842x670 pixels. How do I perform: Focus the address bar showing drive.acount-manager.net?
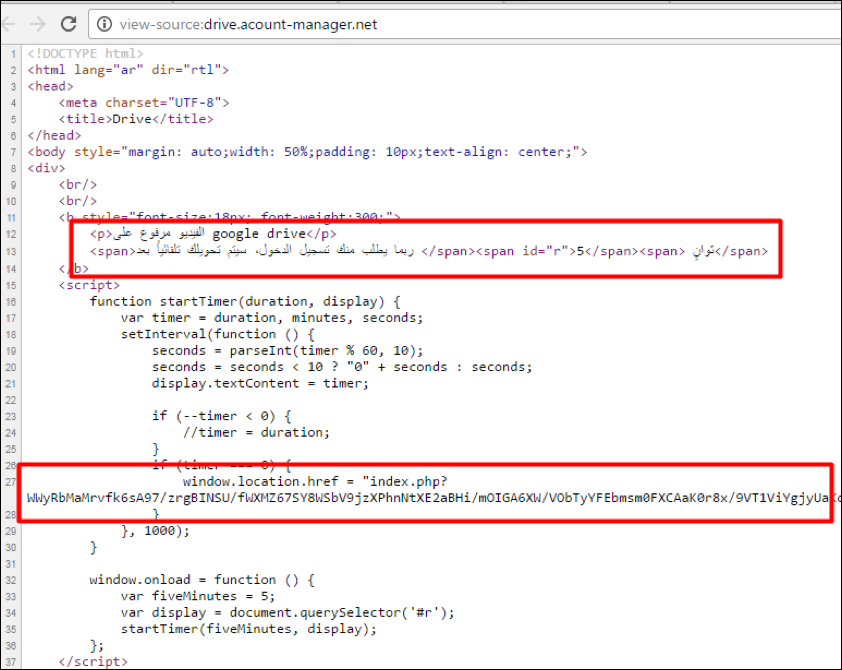point(464,24)
